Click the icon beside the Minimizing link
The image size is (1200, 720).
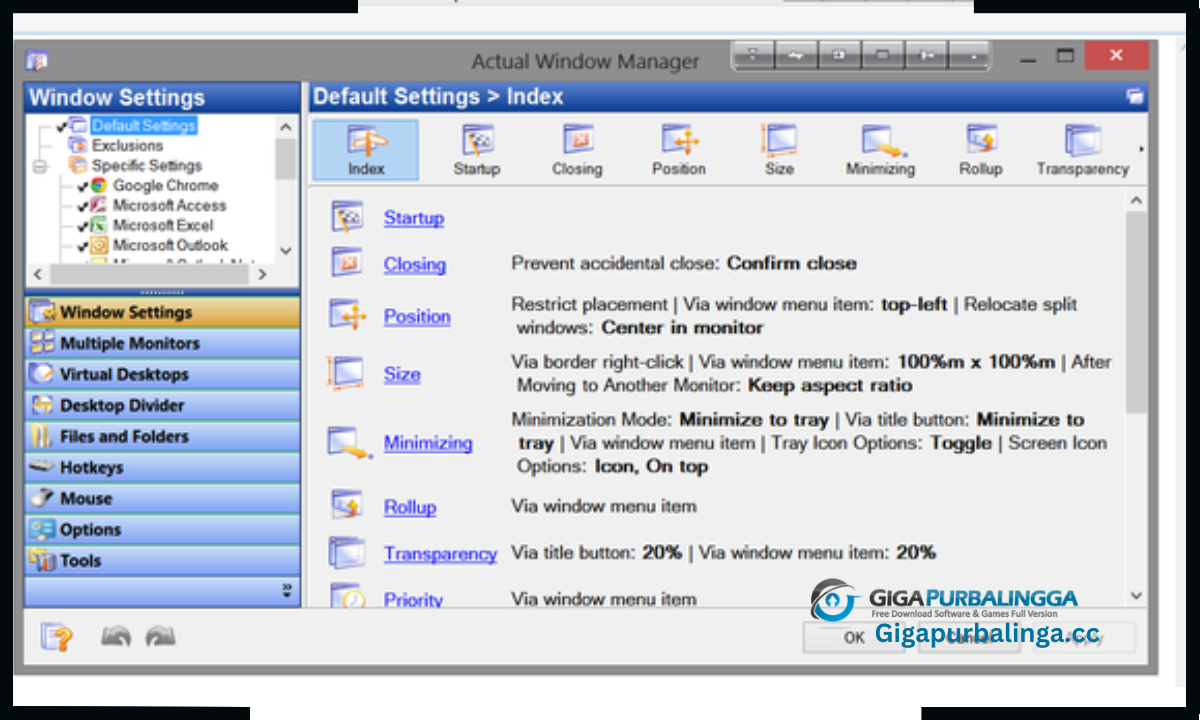click(350, 442)
